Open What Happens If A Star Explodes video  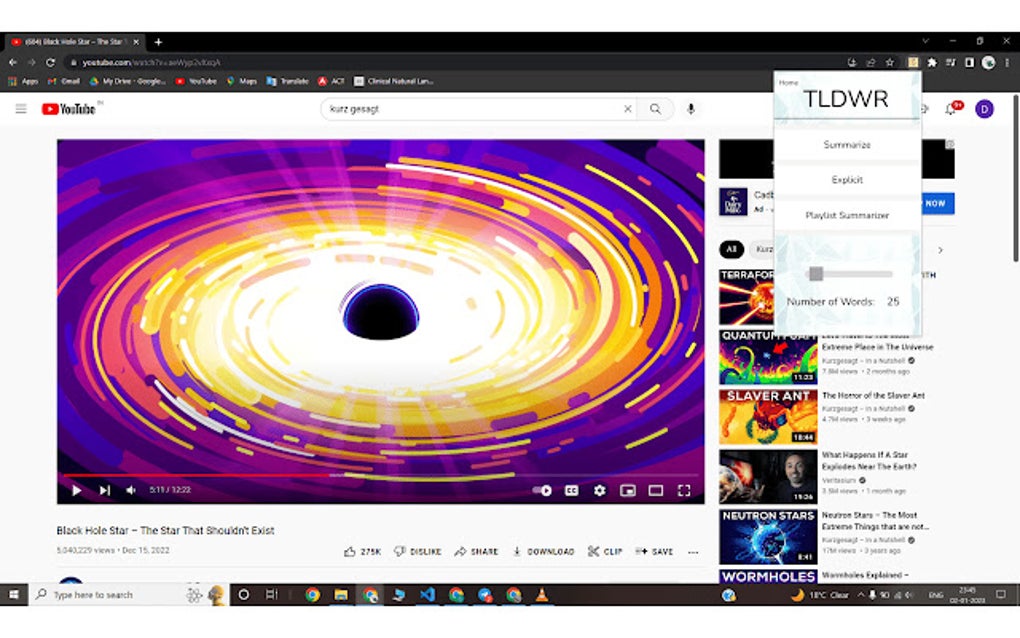click(x=869, y=460)
